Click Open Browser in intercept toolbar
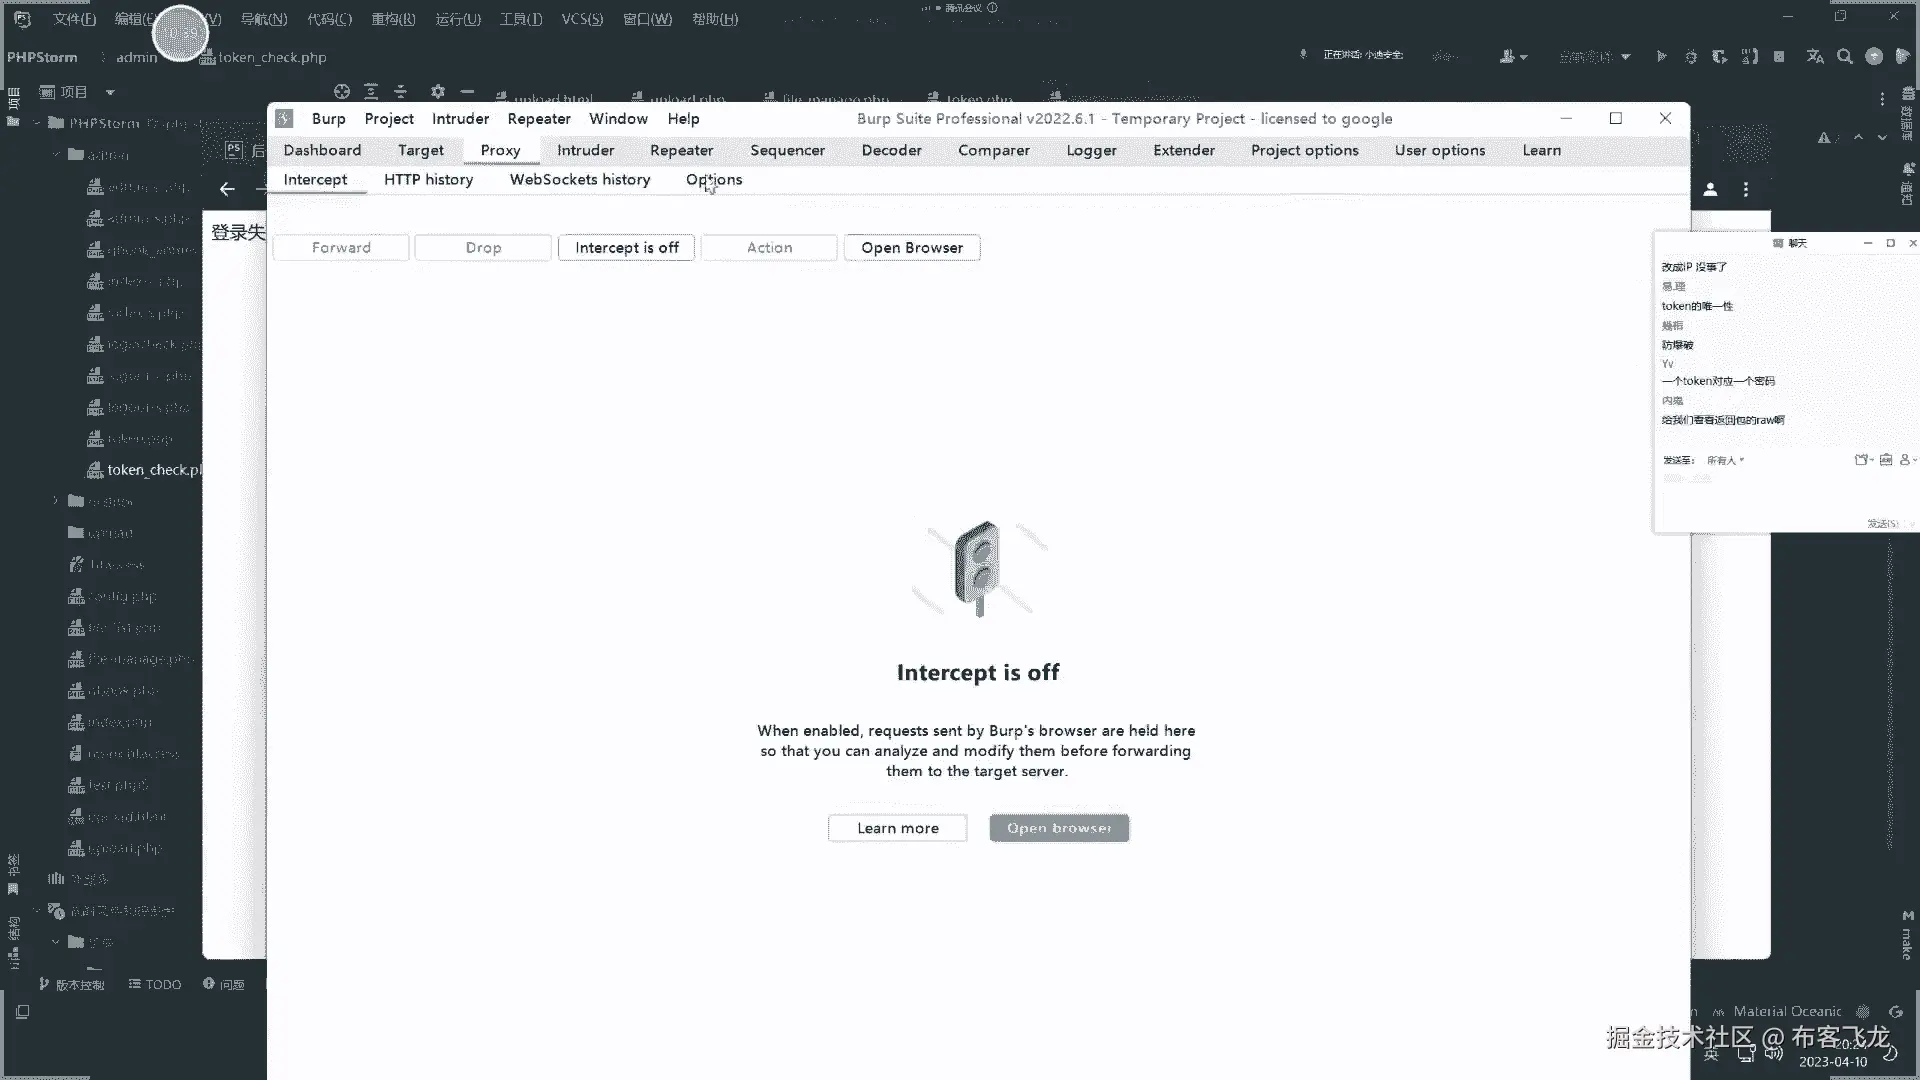The width and height of the screenshot is (1920, 1080). [911, 247]
